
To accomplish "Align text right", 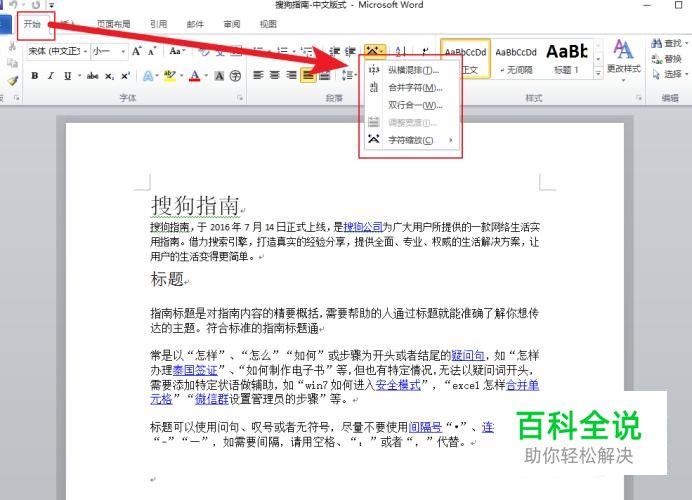I will click(291, 75).
